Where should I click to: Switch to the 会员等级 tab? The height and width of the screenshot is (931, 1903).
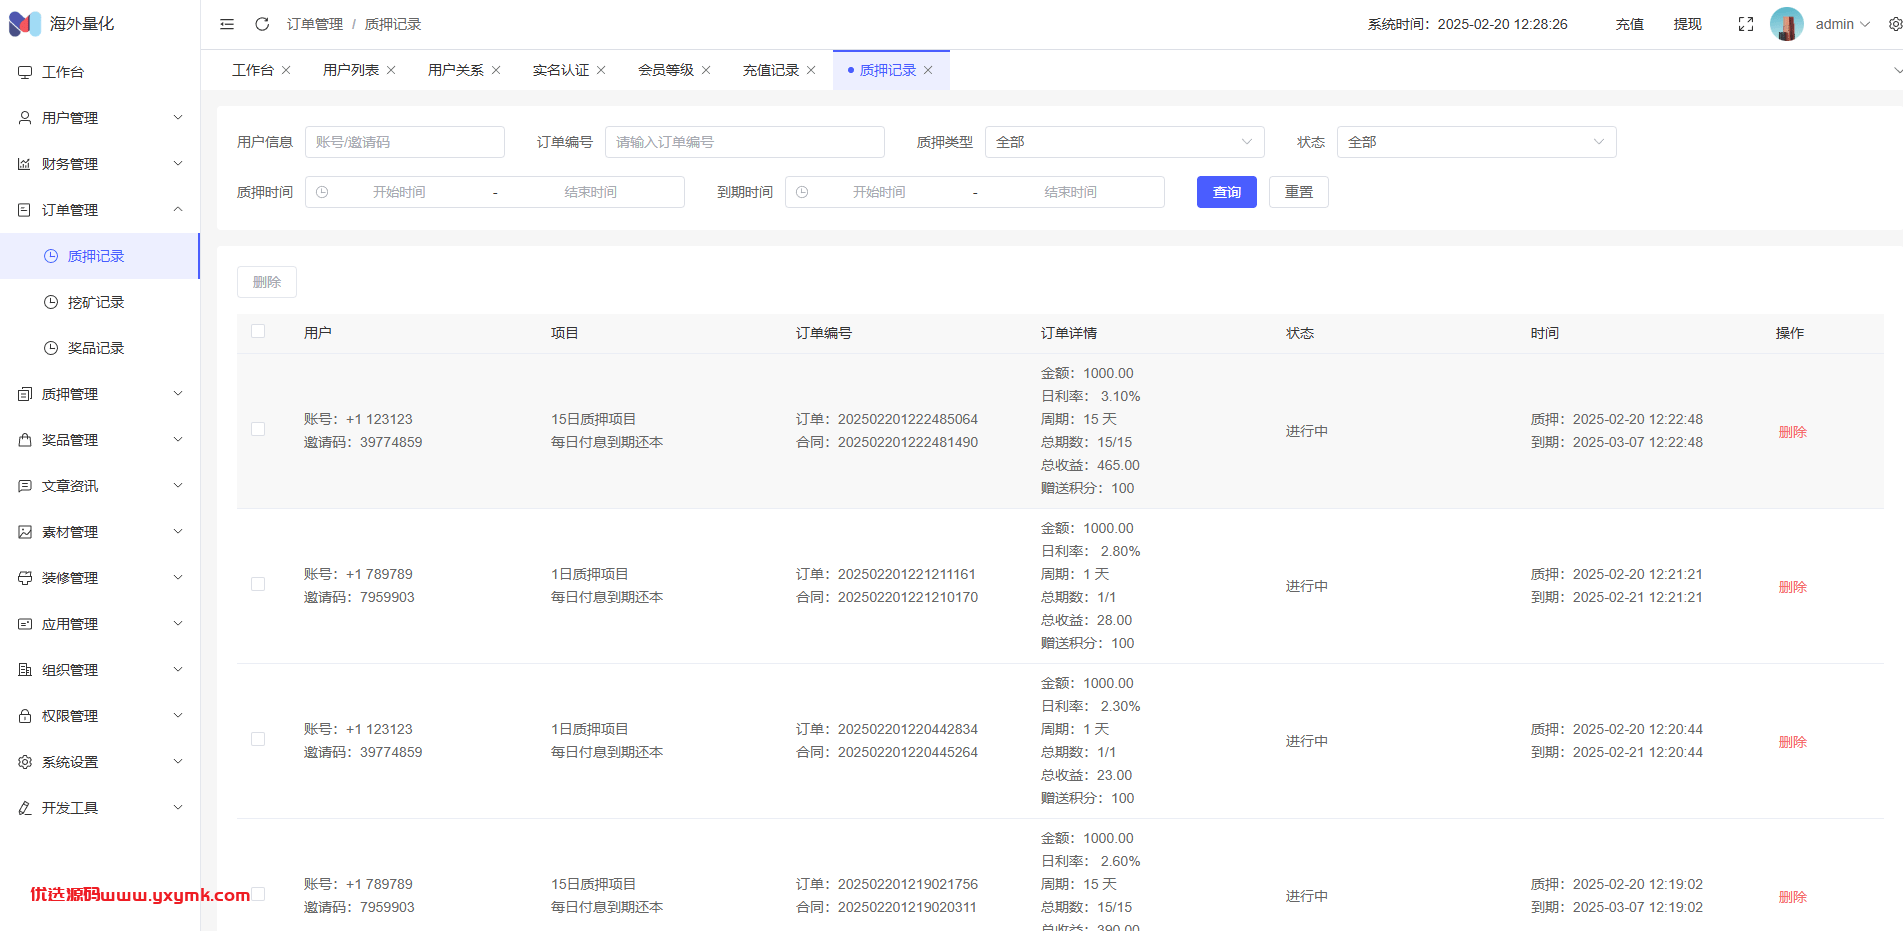click(665, 70)
